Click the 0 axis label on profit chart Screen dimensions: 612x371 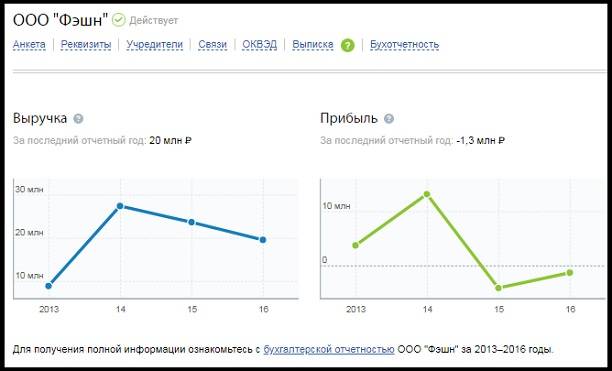325,260
